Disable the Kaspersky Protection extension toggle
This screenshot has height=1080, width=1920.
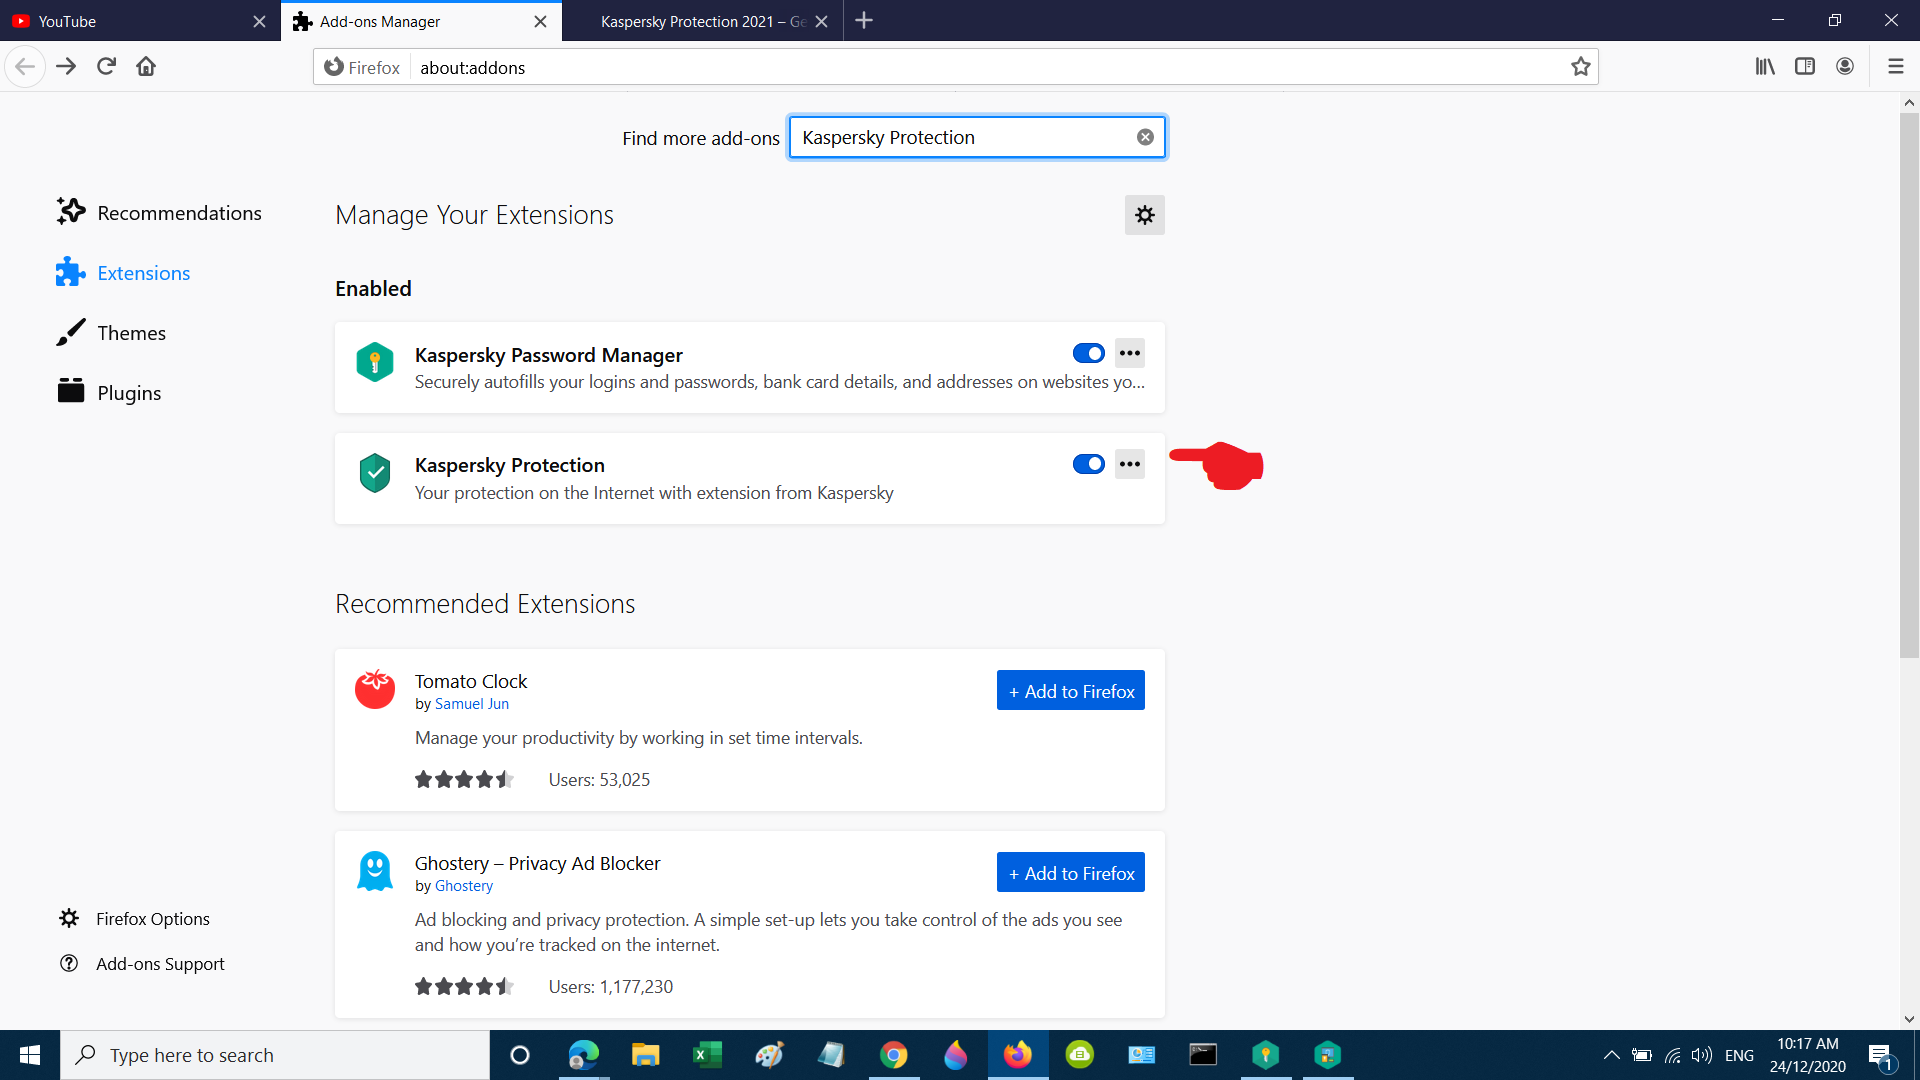point(1088,464)
